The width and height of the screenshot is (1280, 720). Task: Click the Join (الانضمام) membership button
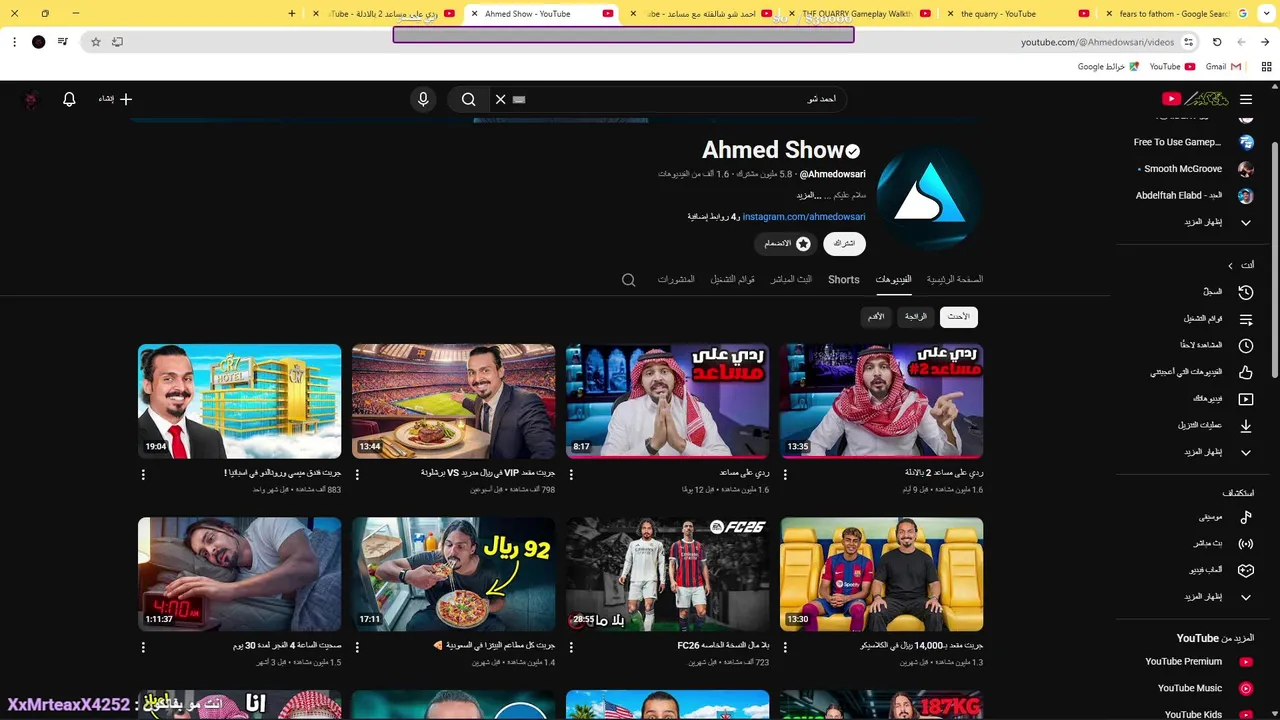786,243
